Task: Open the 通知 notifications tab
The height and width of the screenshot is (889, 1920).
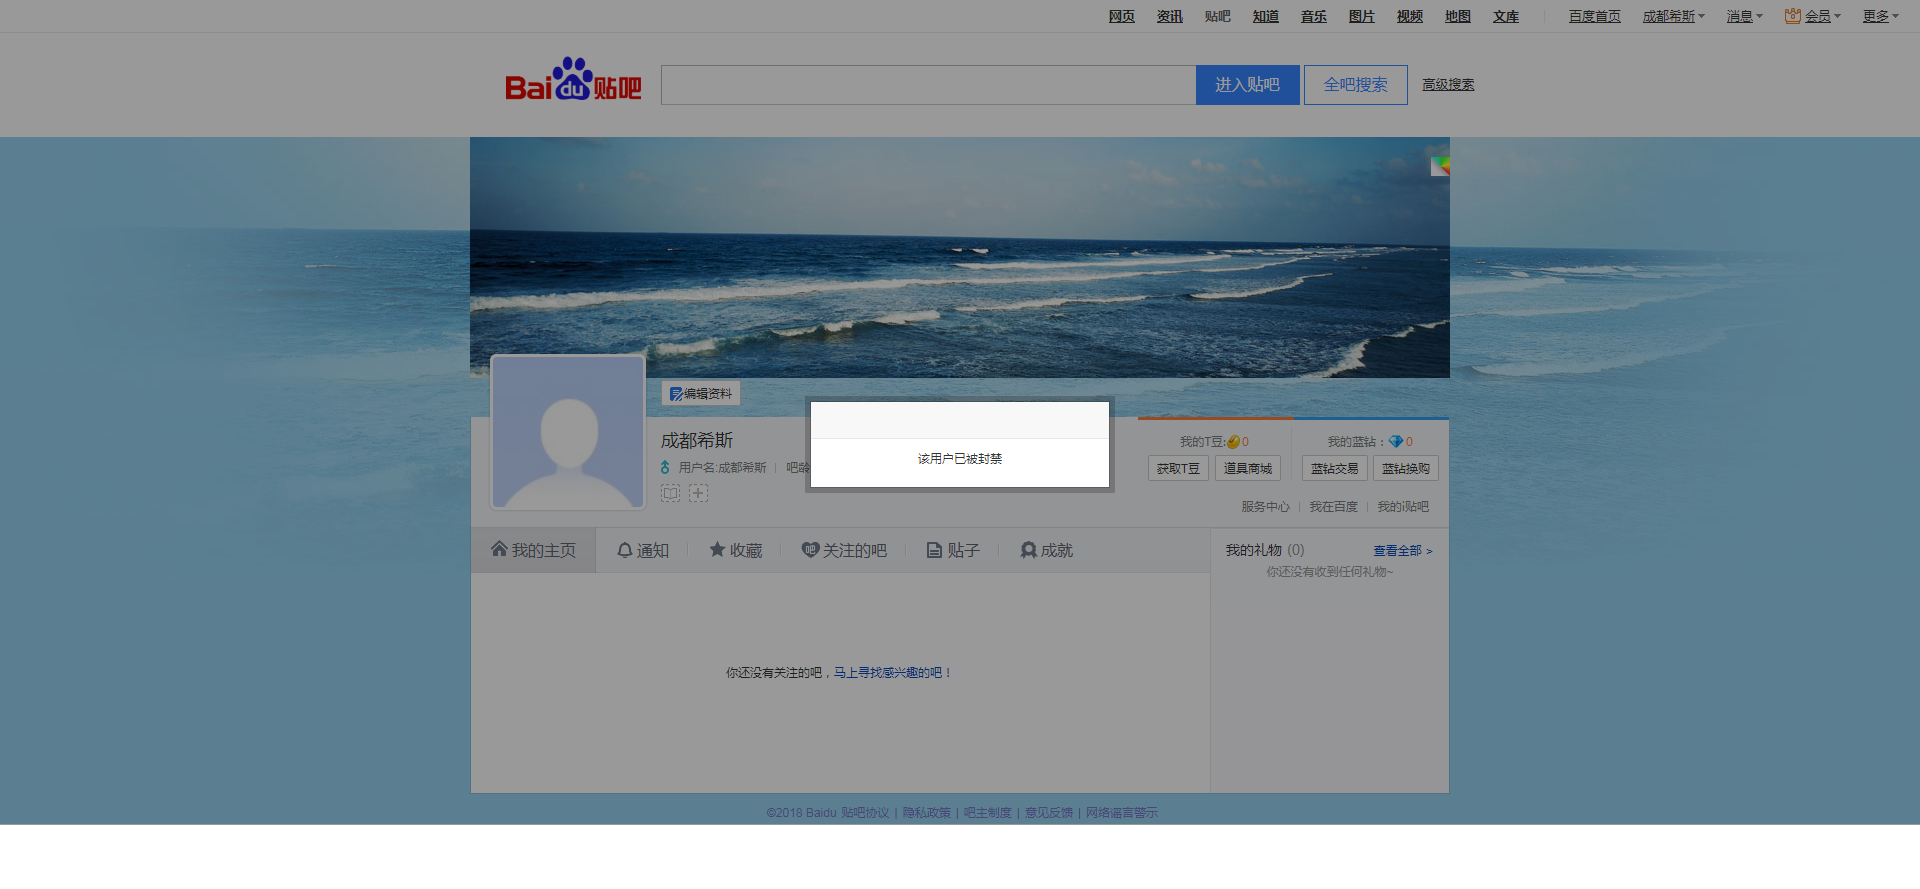Action: point(643,550)
